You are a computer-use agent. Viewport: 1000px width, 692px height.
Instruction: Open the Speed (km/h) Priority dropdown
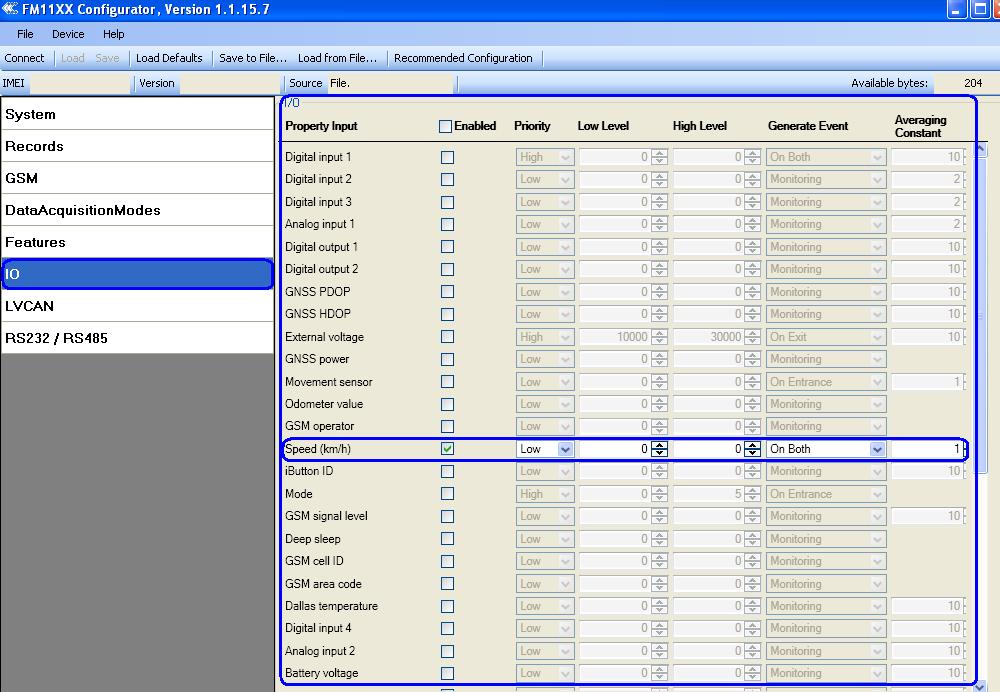tap(565, 450)
